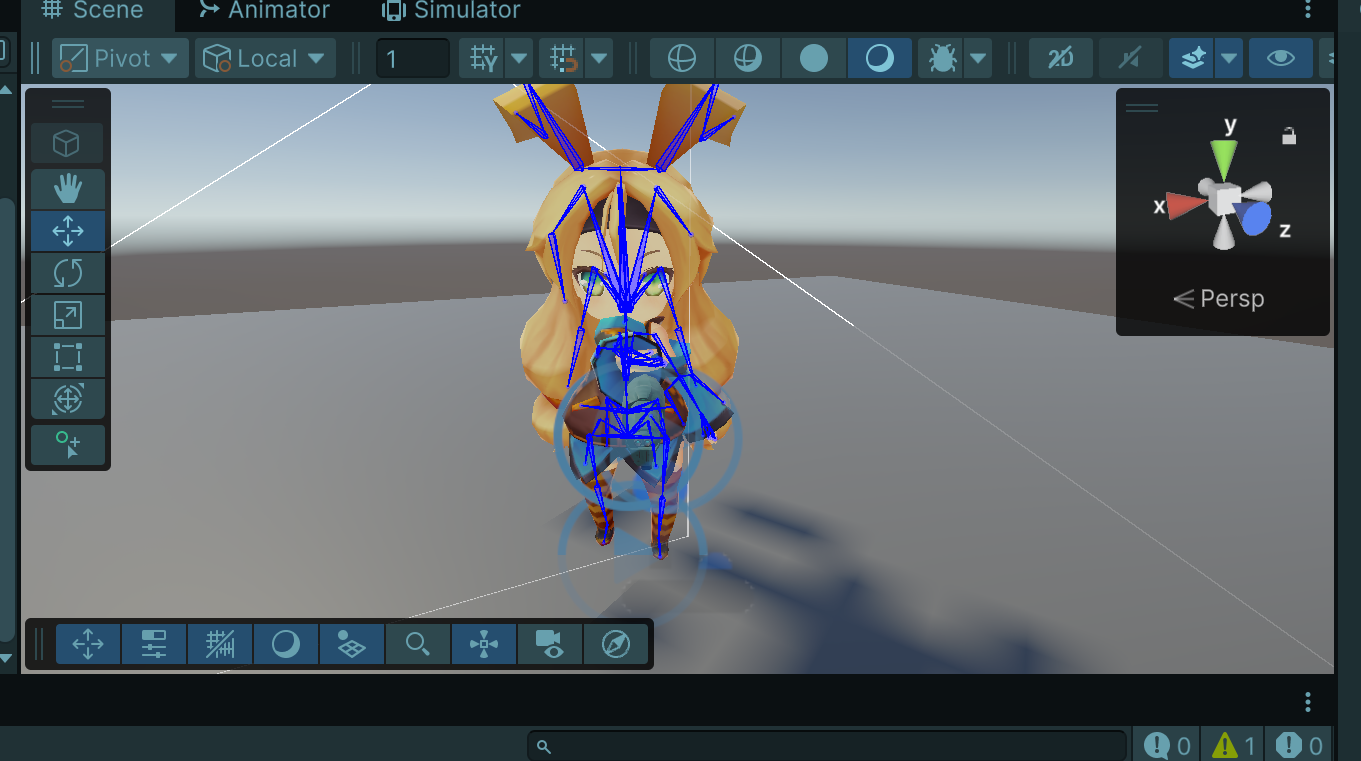Click the red X axis cone on gizmo

1187,206
